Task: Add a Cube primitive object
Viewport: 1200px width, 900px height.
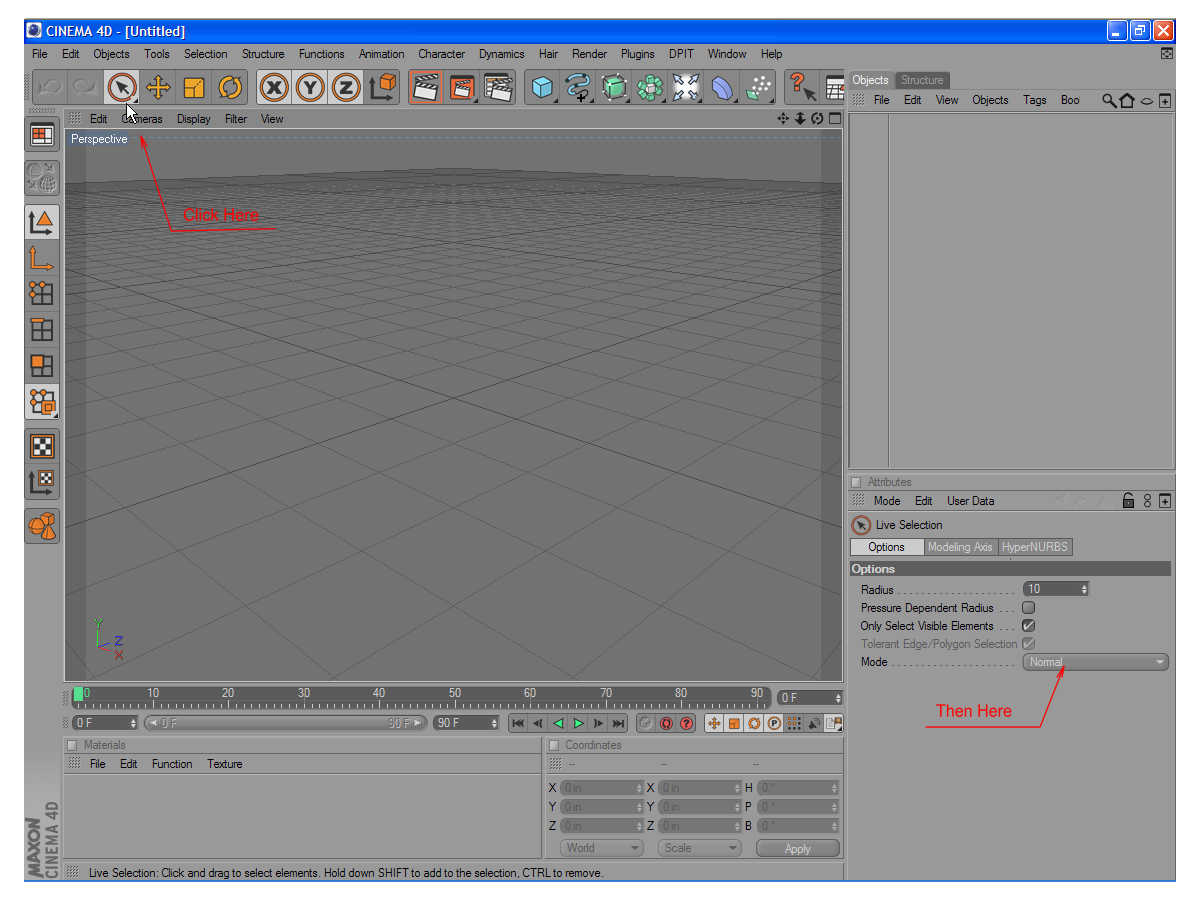Action: (542, 88)
